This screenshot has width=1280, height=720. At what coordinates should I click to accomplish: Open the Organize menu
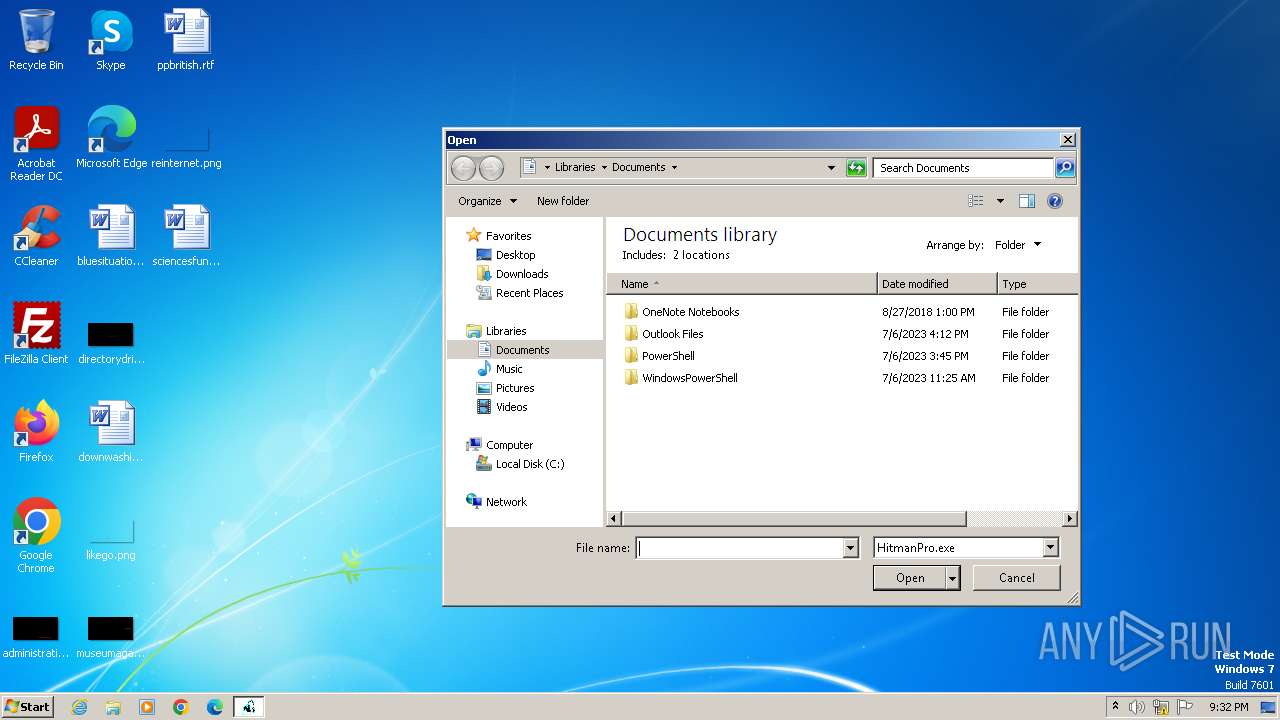(x=488, y=201)
